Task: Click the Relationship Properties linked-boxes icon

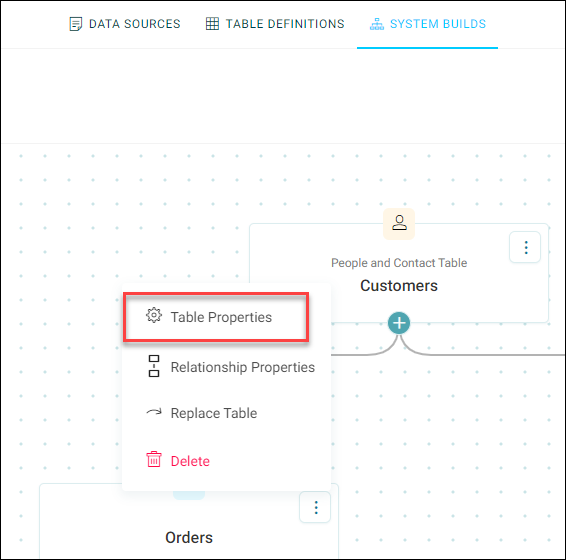Action: (154, 366)
